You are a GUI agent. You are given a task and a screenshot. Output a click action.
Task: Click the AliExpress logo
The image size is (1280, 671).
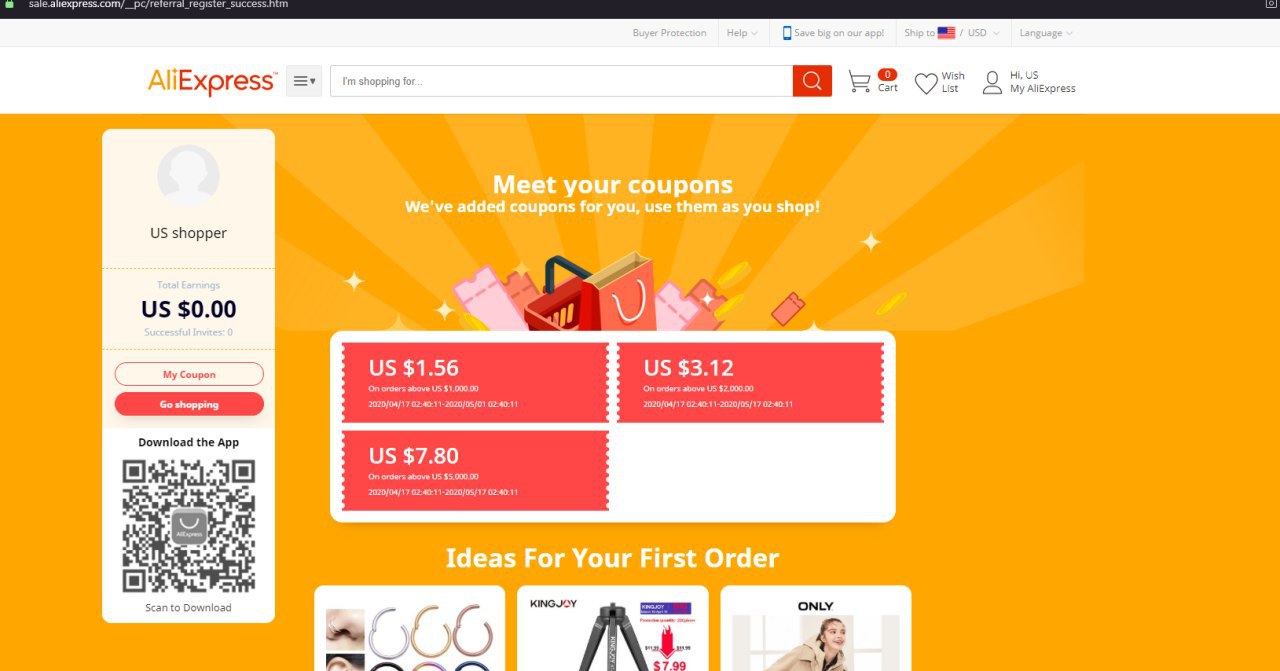click(x=212, y=81)
